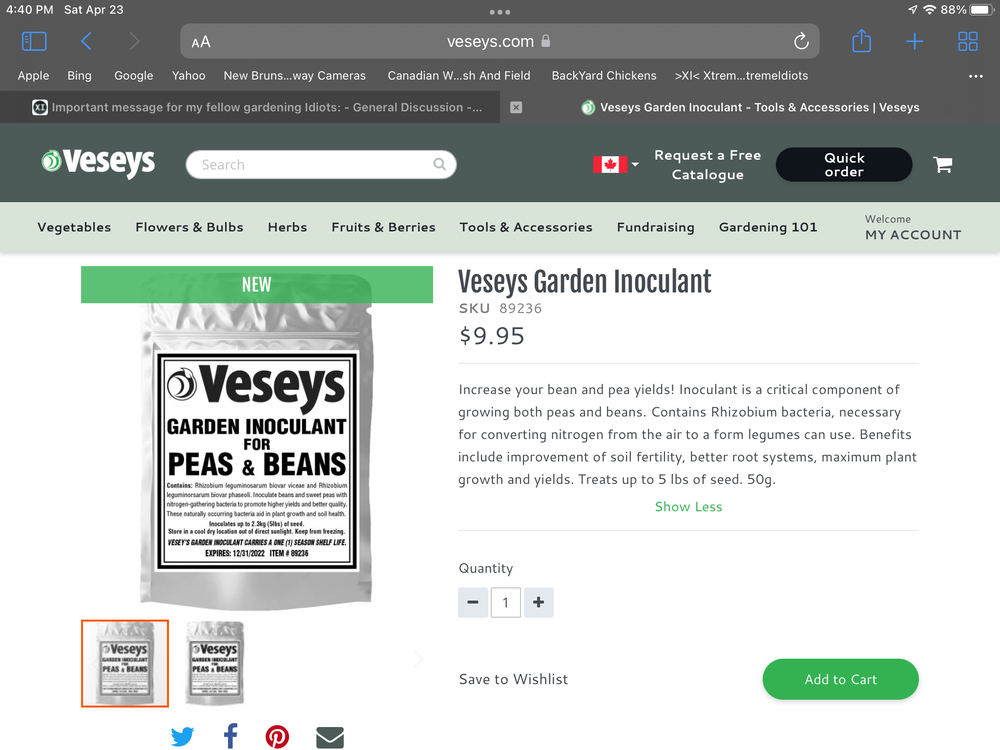Collapse description with Show Less
The width and height of the screenshot is (1000, 750).
pyautogui.click(x=688, y=506)
